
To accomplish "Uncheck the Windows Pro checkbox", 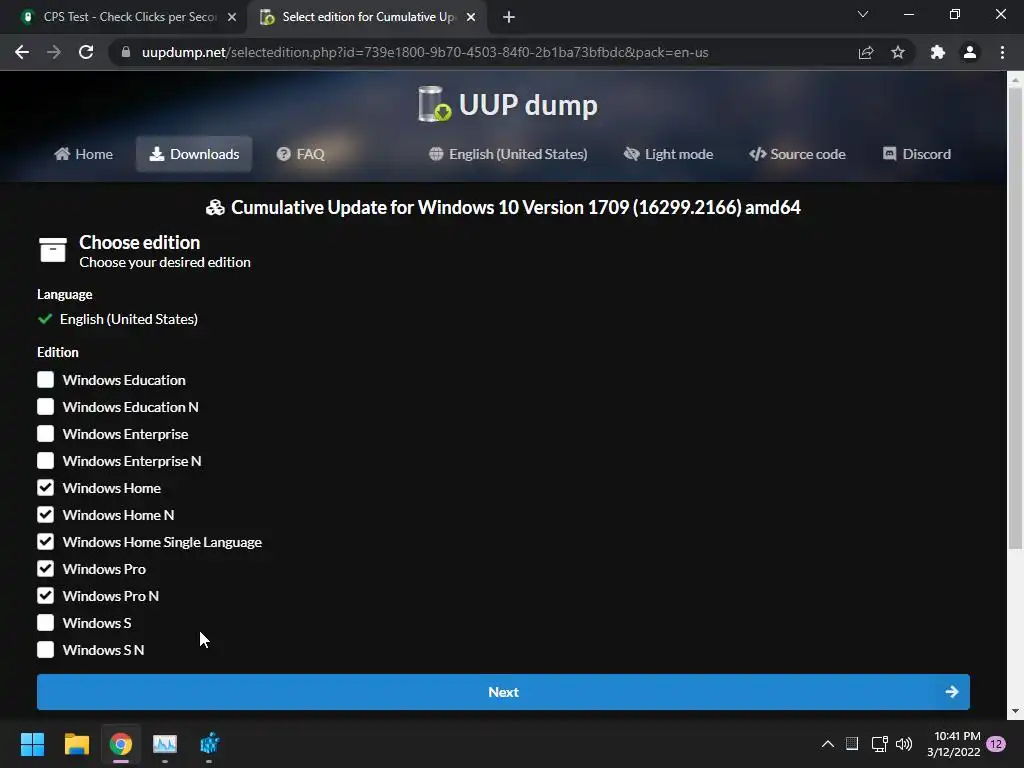I will [45, 568].
